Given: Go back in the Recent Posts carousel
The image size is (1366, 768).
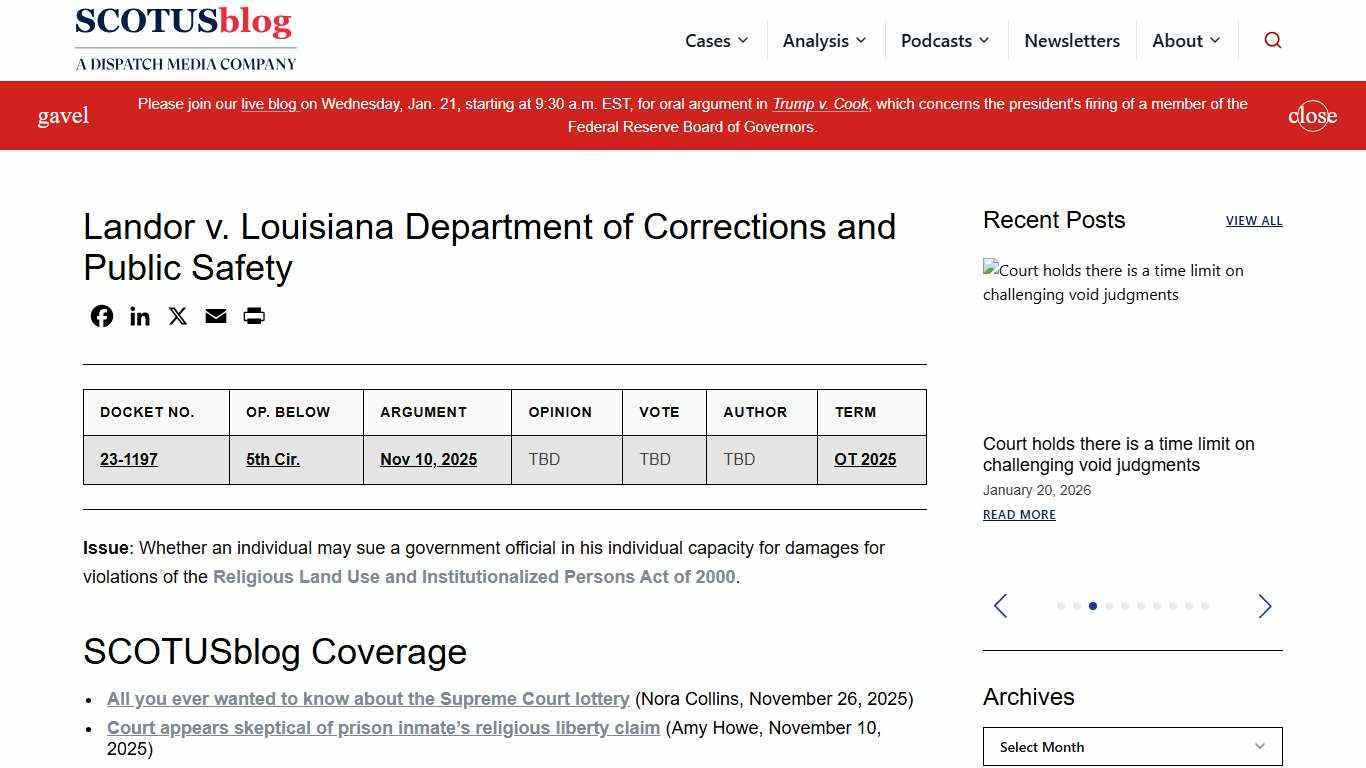Looking at the screenshot, I should pos(1000,606).
